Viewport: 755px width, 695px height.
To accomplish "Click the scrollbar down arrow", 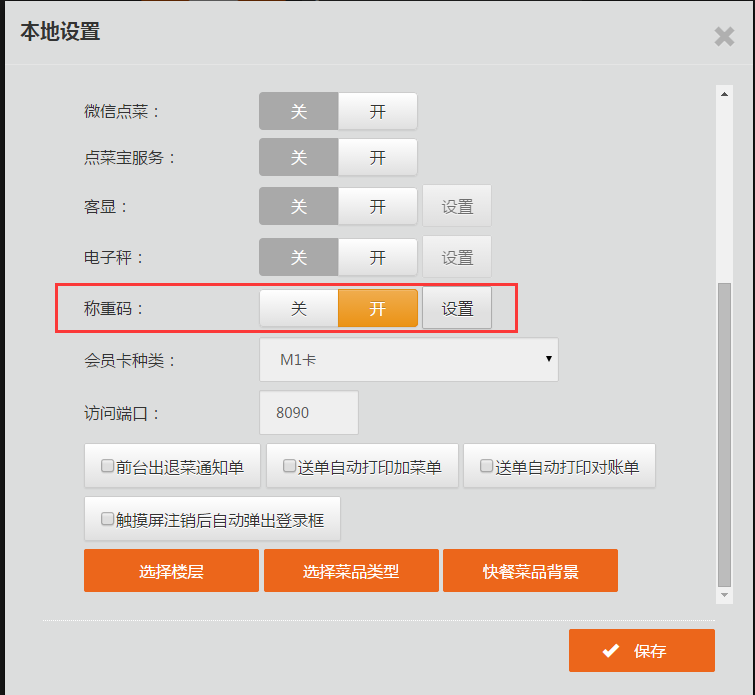I will pos(724,595).
